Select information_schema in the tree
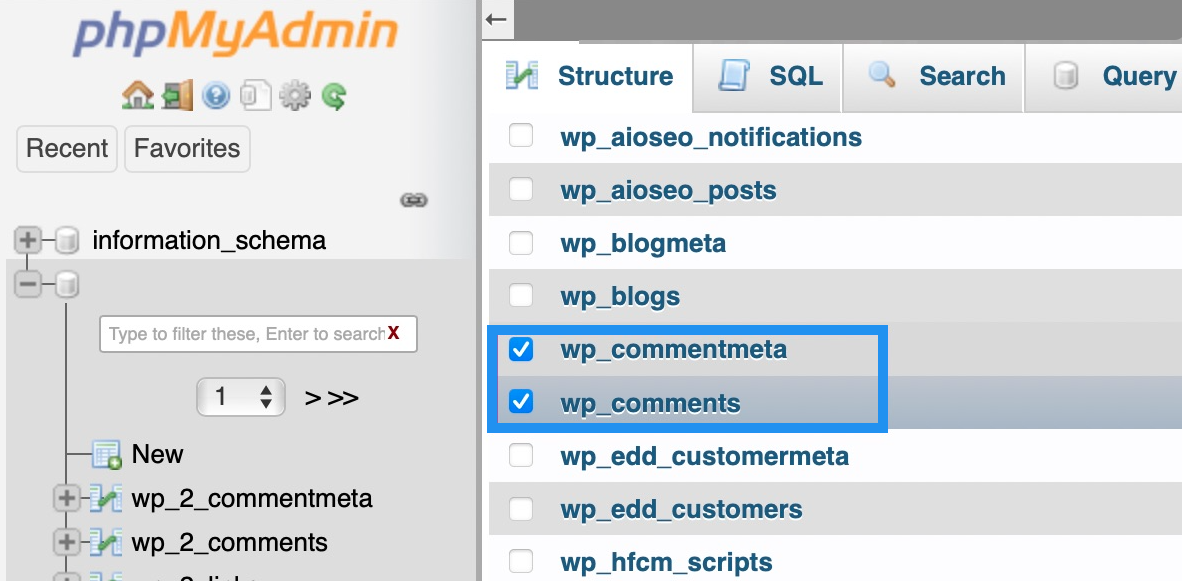1182x581 pixels. click(209, 241)
